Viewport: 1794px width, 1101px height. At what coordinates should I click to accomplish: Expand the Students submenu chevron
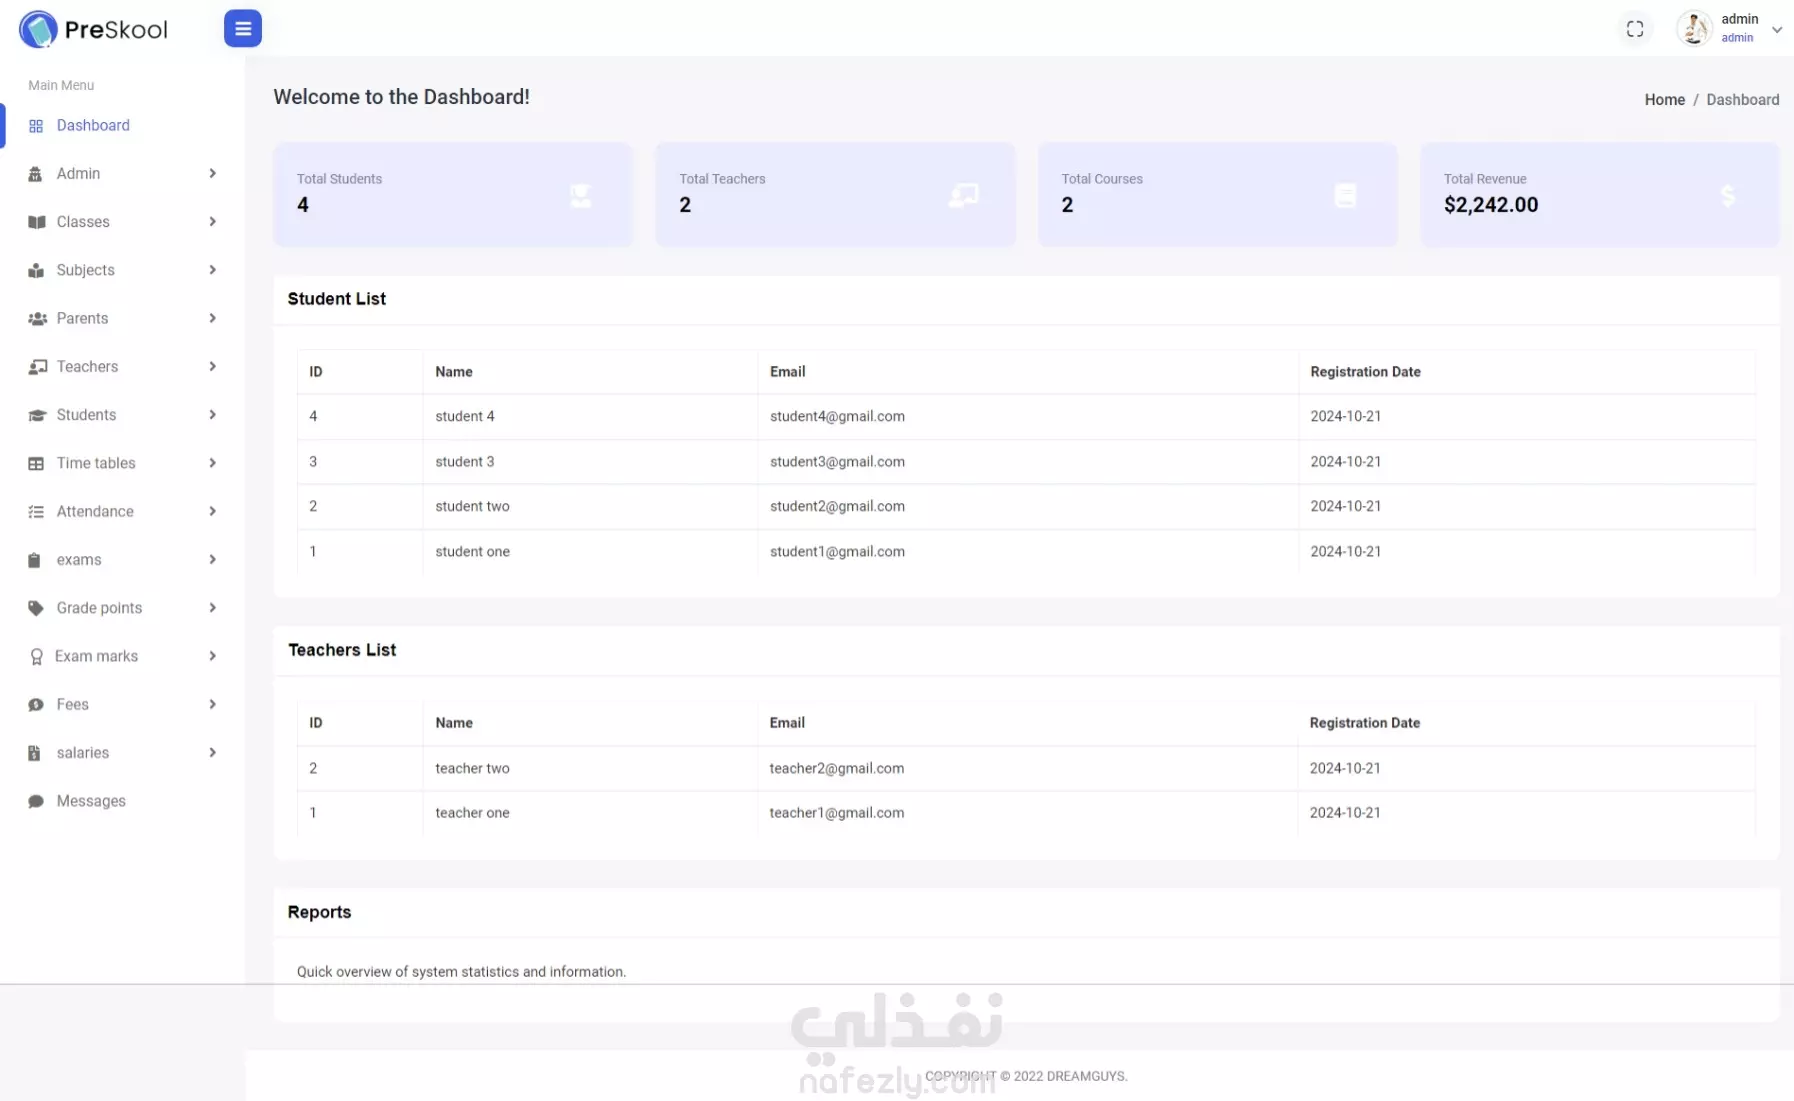[212, 414]
